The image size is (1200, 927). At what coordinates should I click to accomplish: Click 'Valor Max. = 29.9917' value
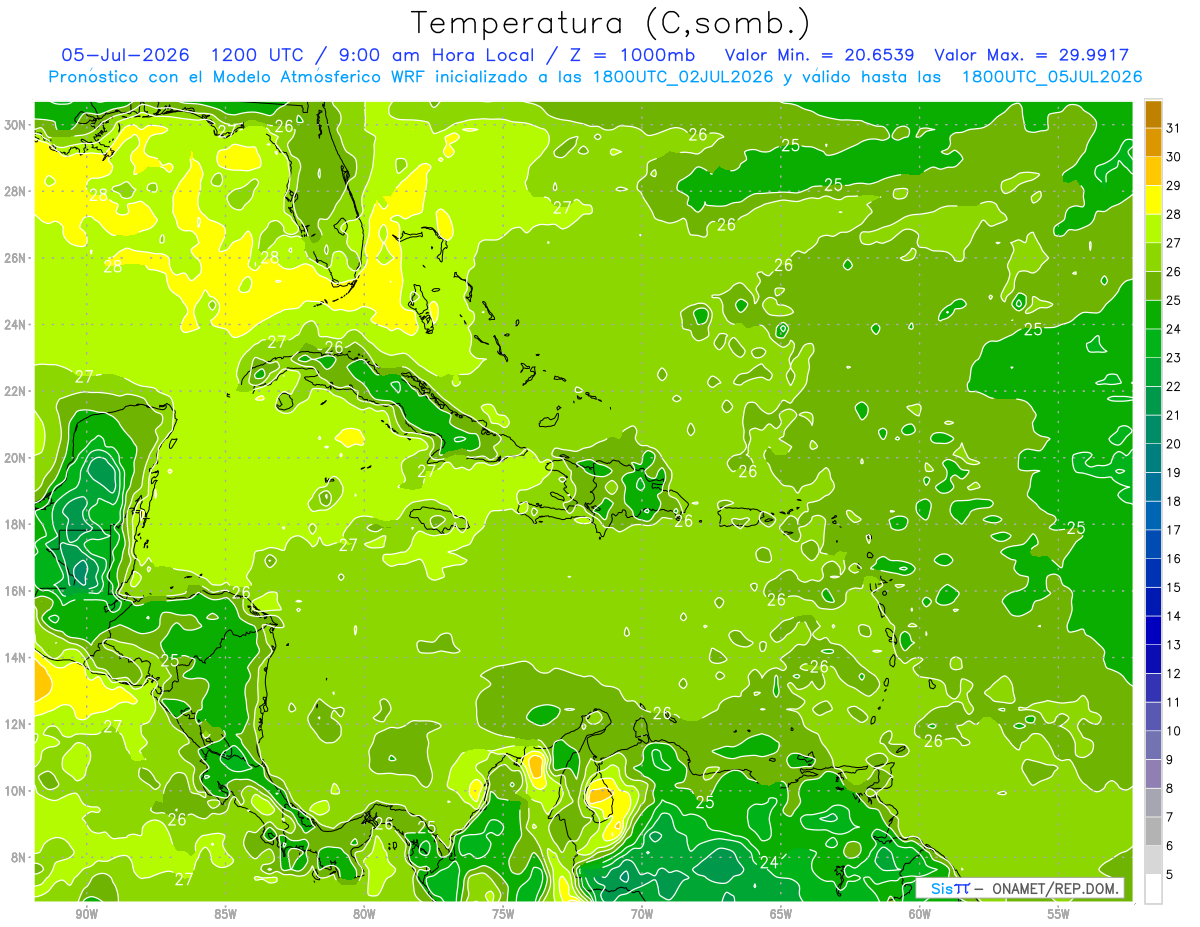click(x=1031, y=55)
